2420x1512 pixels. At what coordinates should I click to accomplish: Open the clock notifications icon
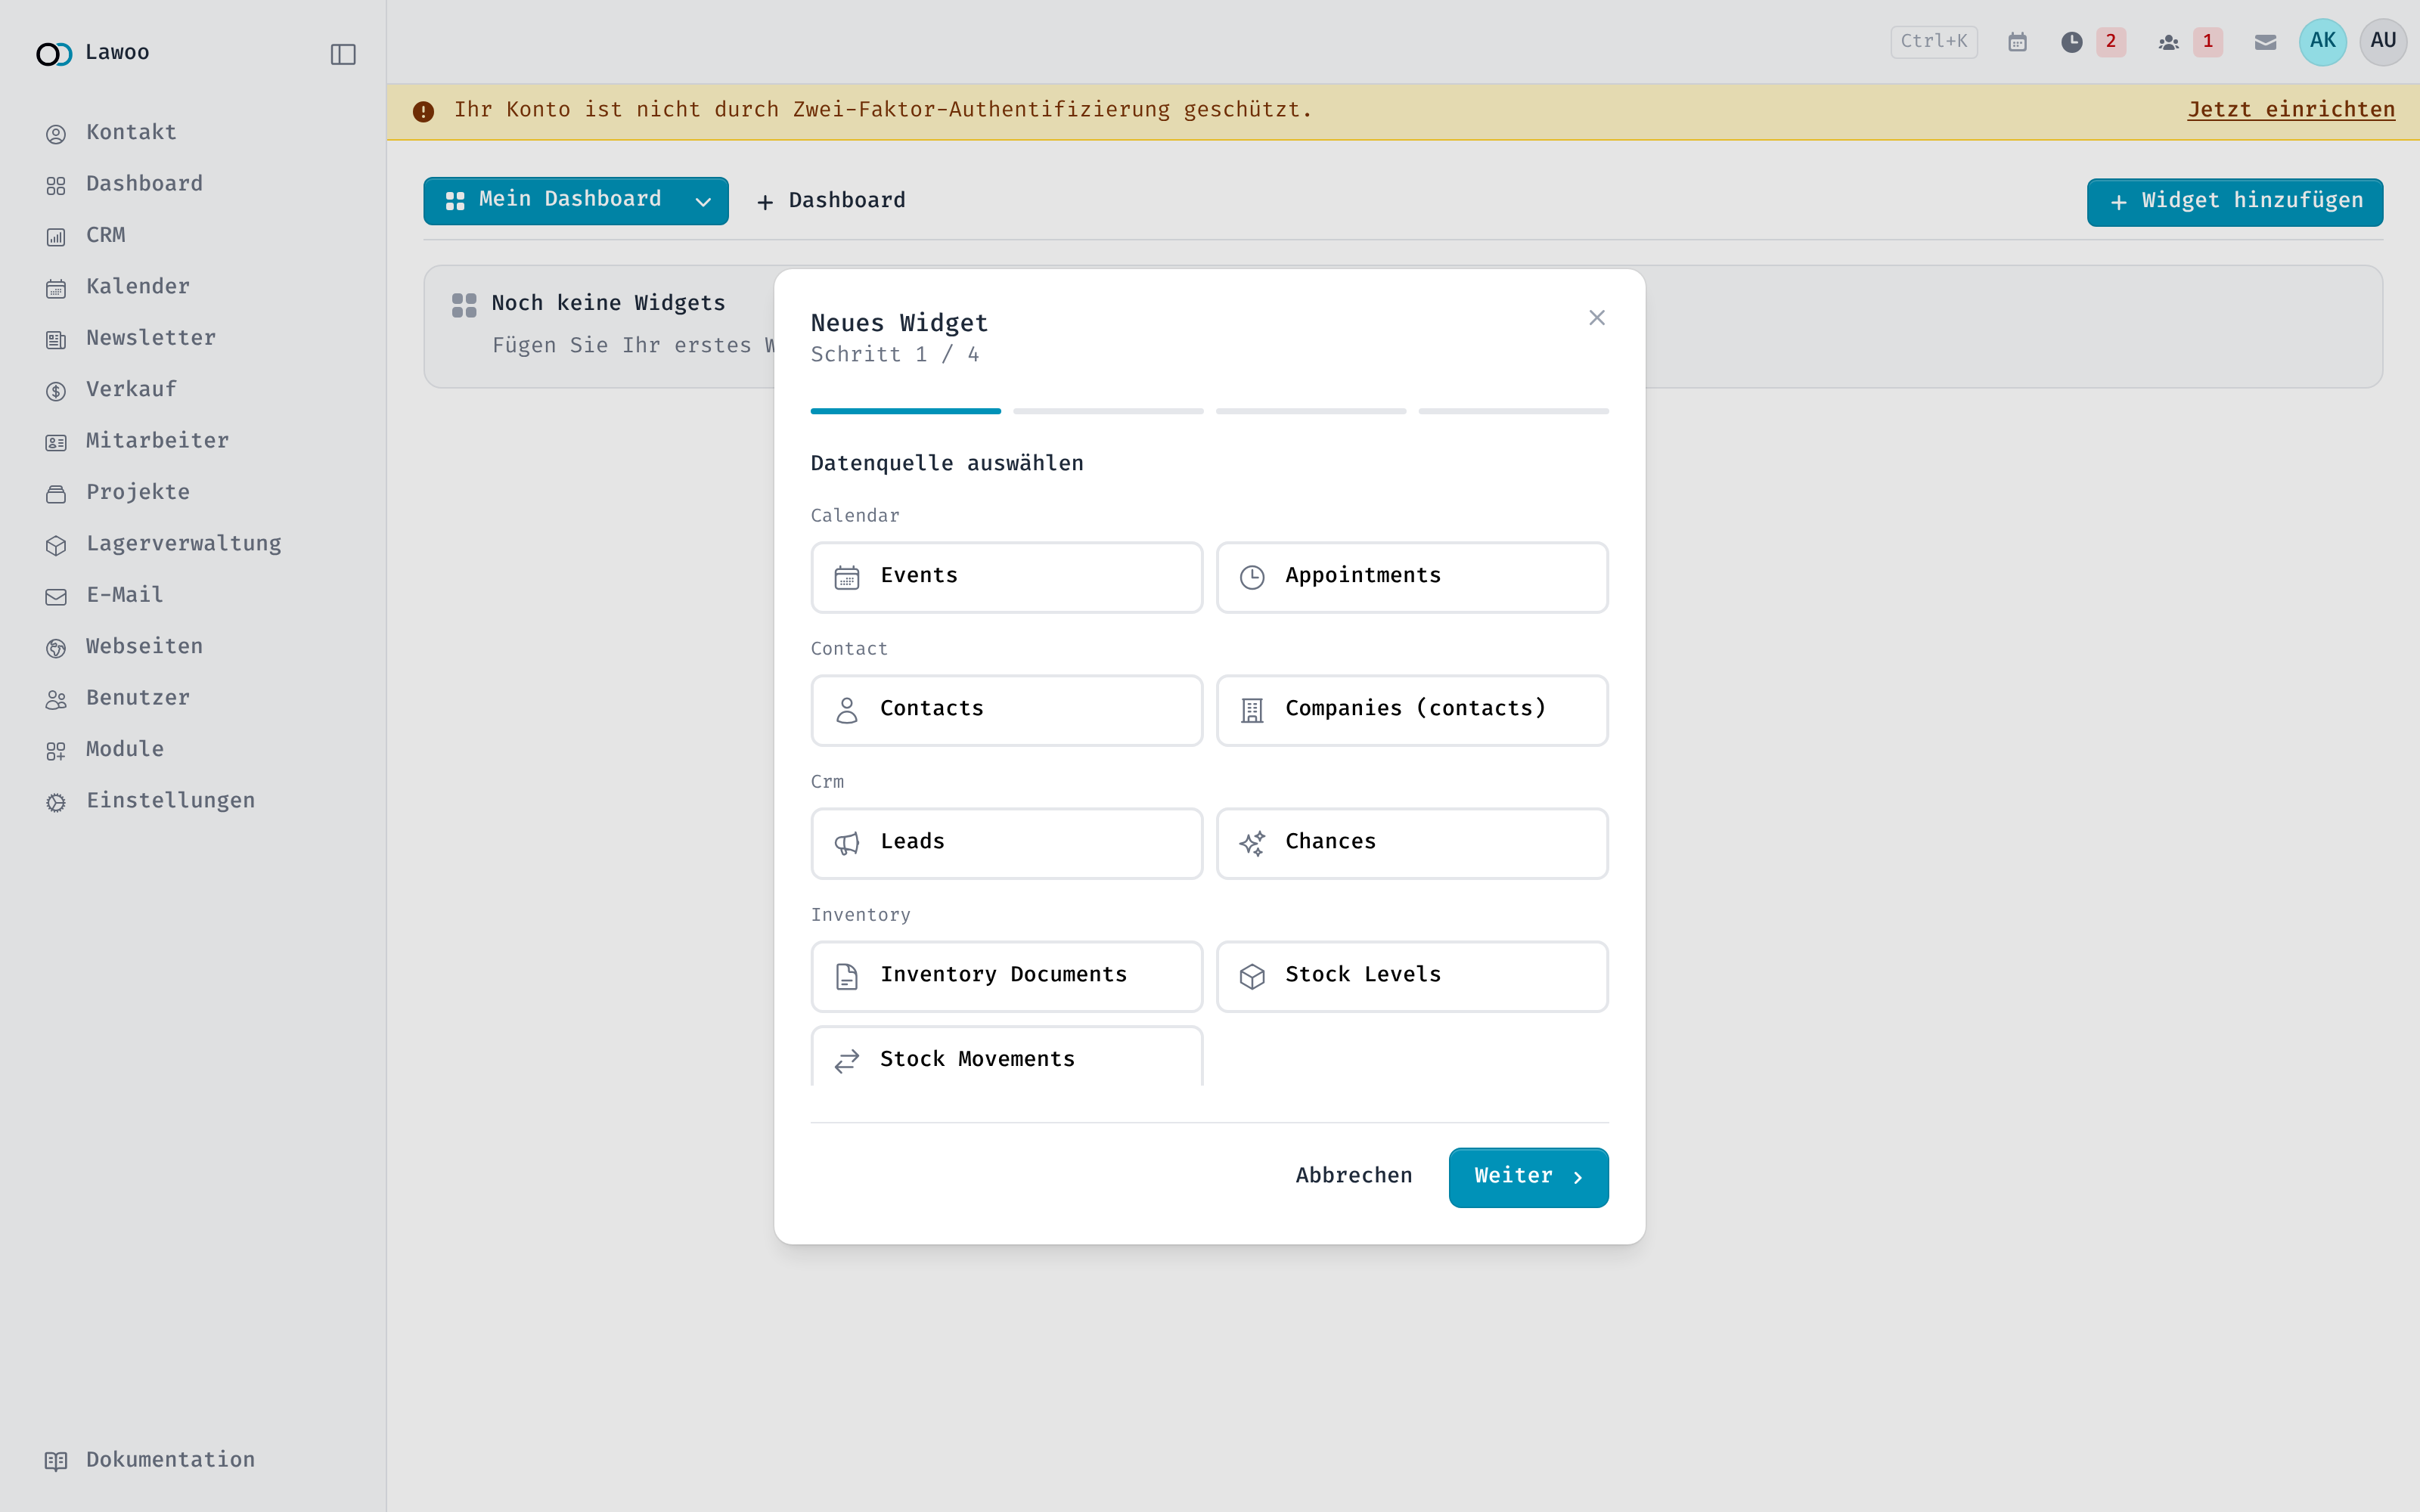point(2072,42)
